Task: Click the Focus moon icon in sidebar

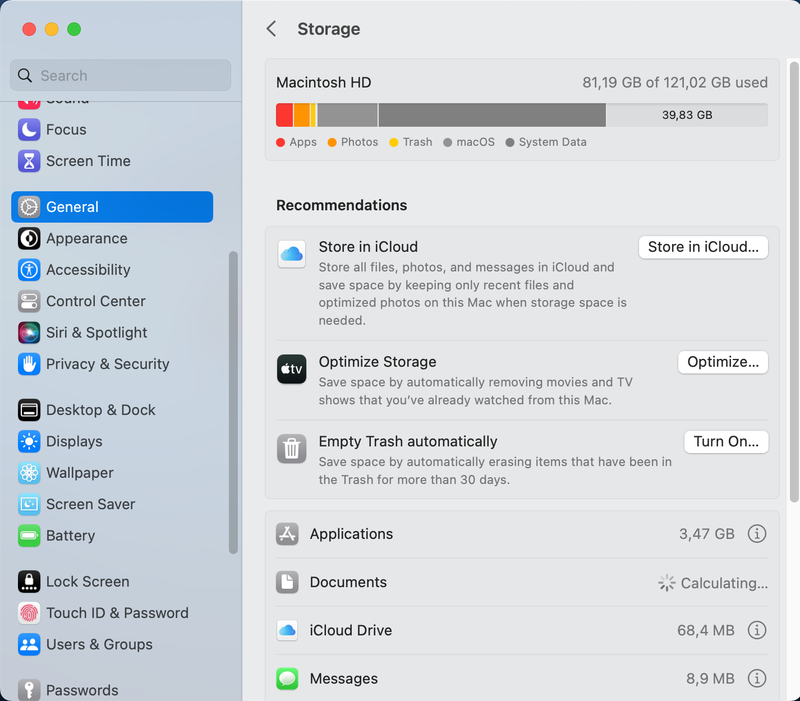Action: coord(29,130)
